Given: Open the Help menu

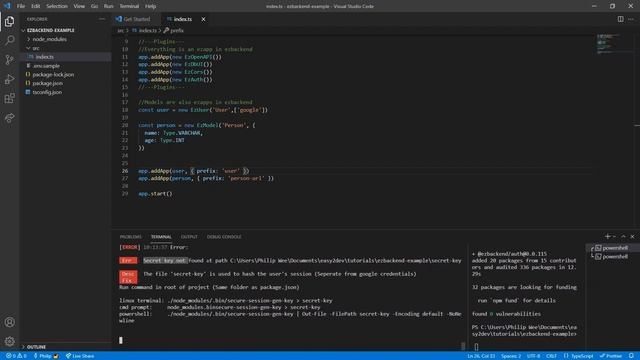Looking at the screenshot, I should (x=151, y=6).
